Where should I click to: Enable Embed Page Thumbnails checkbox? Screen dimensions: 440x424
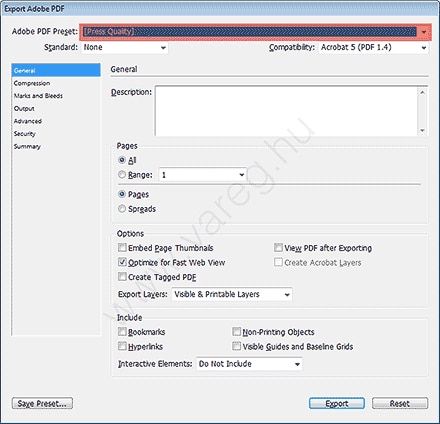(x=122, y=248)
